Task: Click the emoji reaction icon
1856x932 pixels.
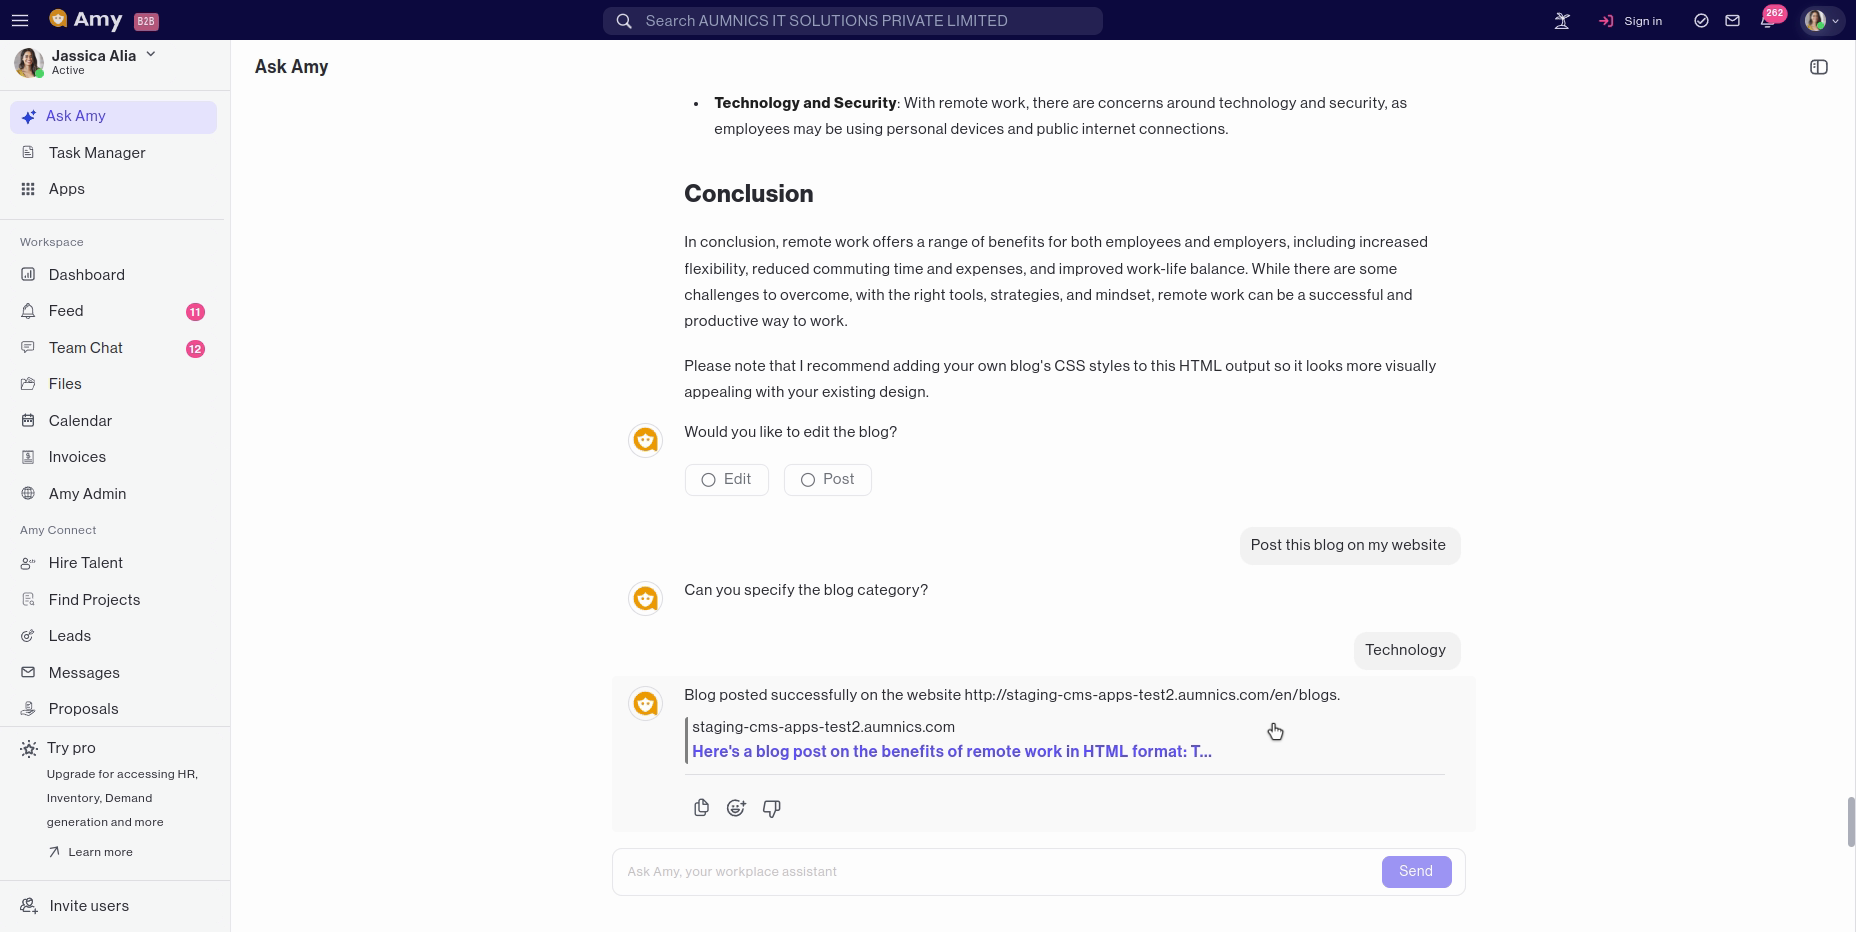Action: [736, 808]
